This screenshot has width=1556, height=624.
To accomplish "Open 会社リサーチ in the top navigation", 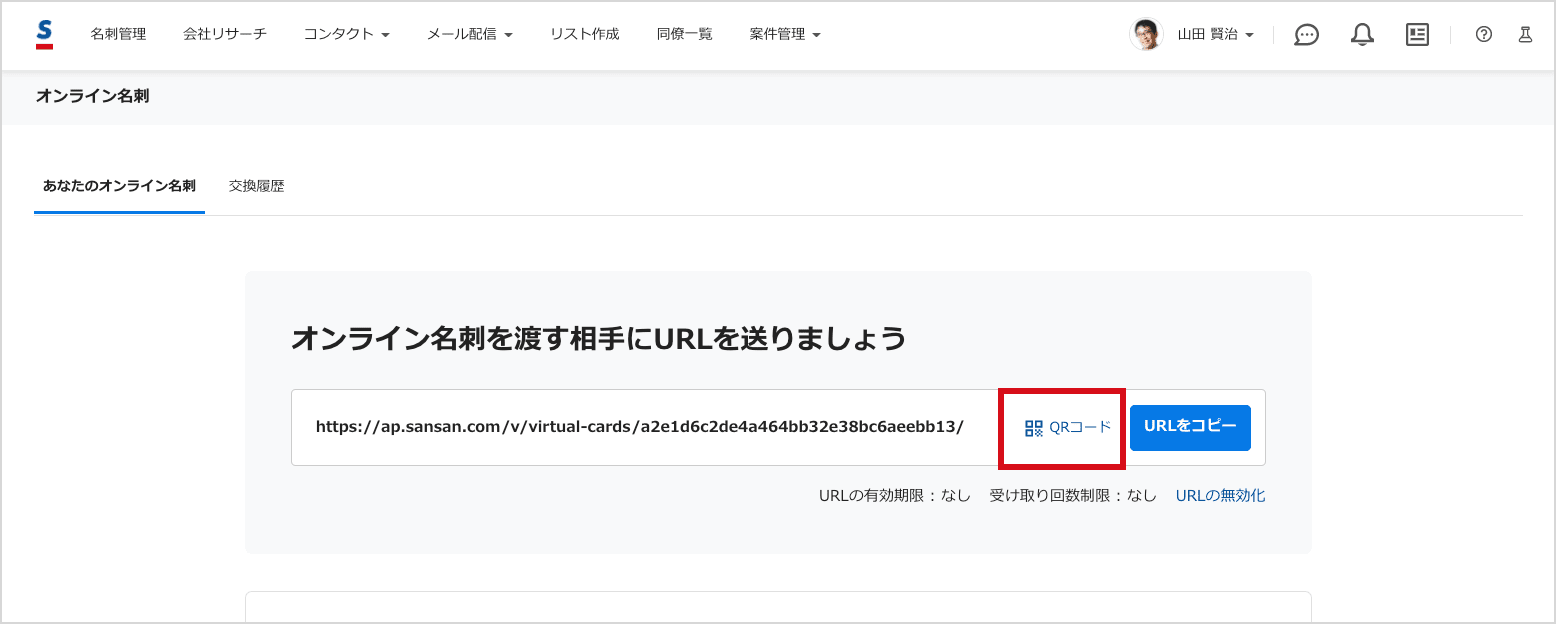I will pos(225,34).
